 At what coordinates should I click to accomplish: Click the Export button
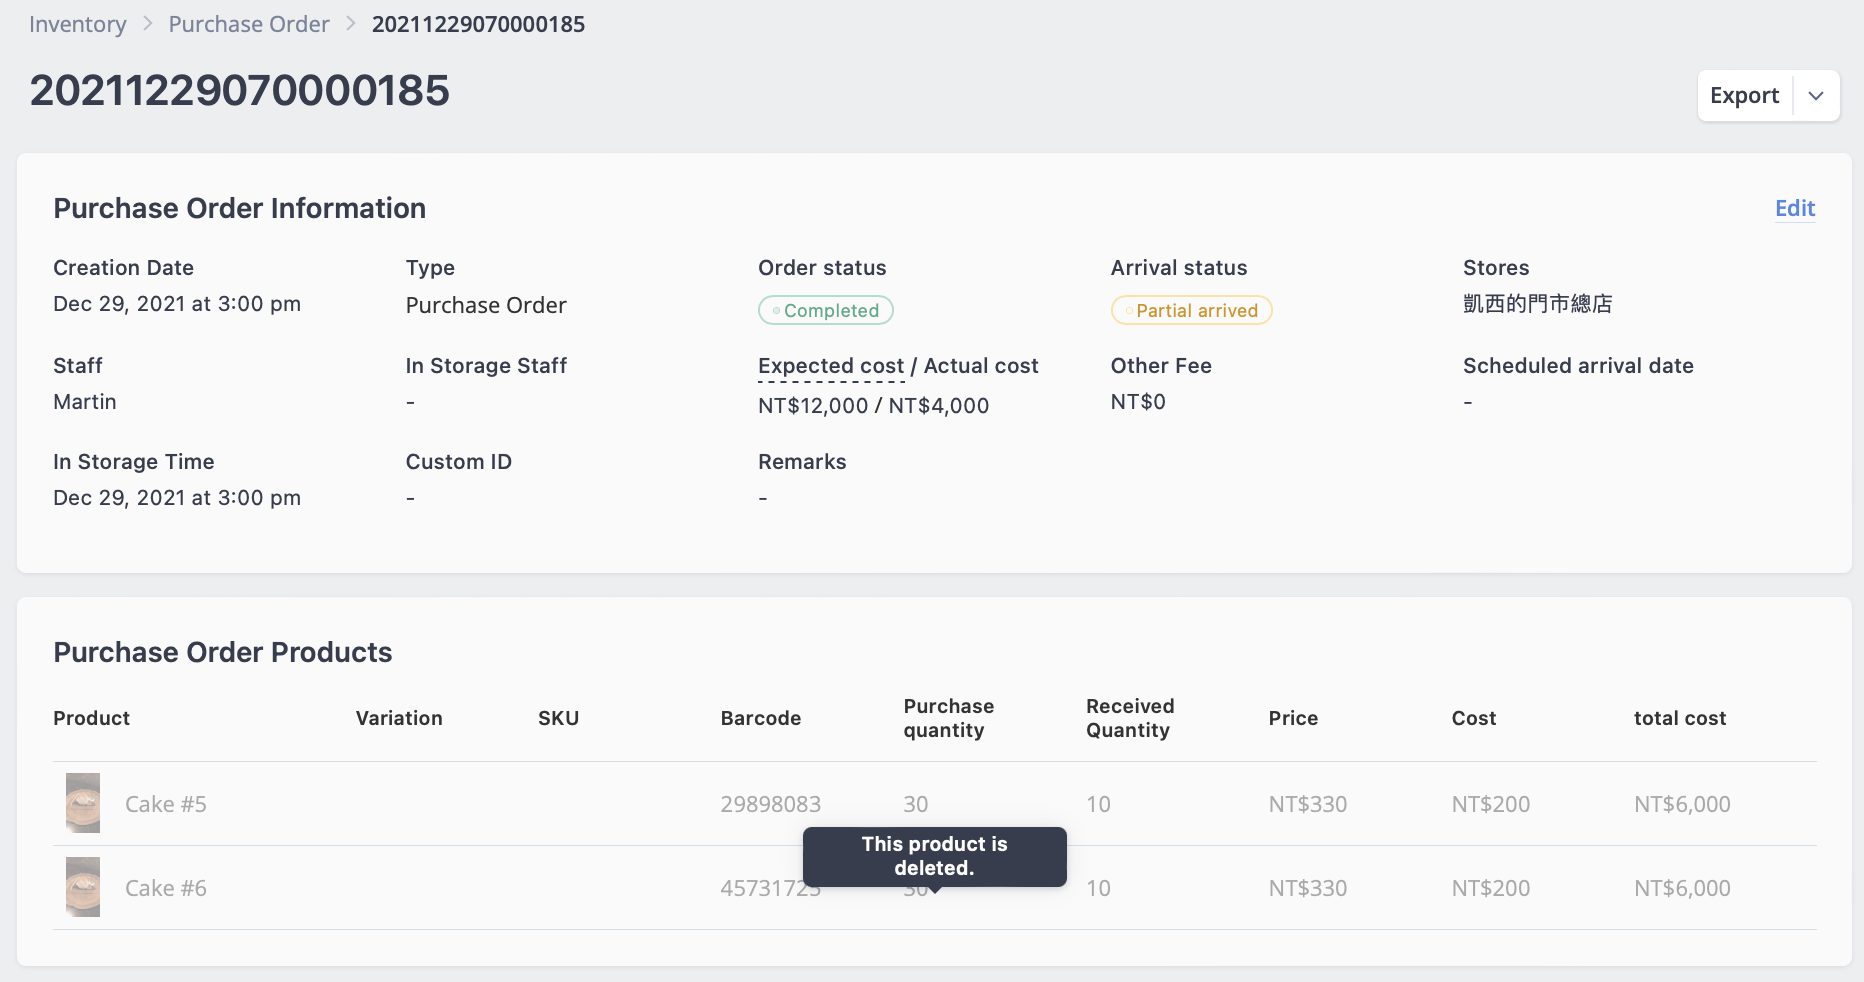pos(1745,96)
